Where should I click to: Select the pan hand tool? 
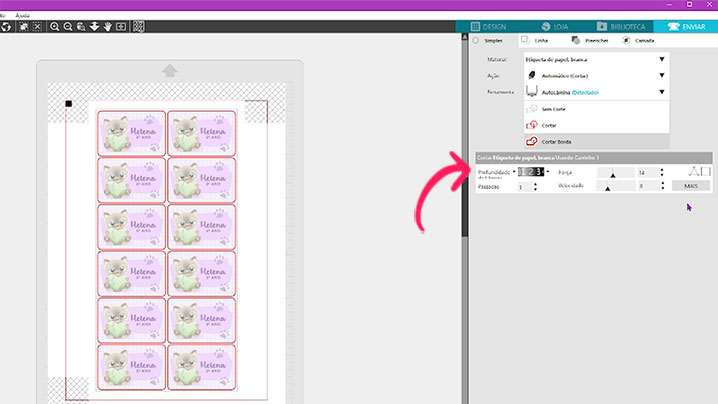[x=107, y=27]
